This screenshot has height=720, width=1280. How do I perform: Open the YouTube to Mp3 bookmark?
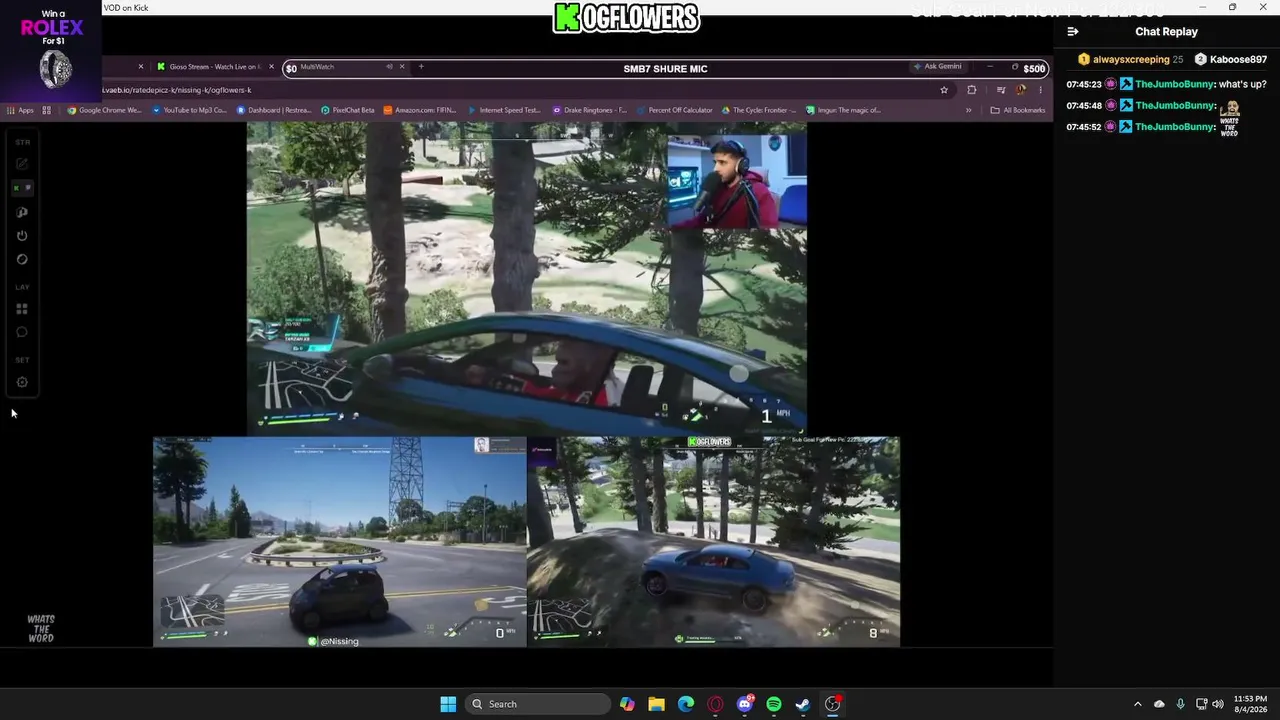[x=189, y=110]
